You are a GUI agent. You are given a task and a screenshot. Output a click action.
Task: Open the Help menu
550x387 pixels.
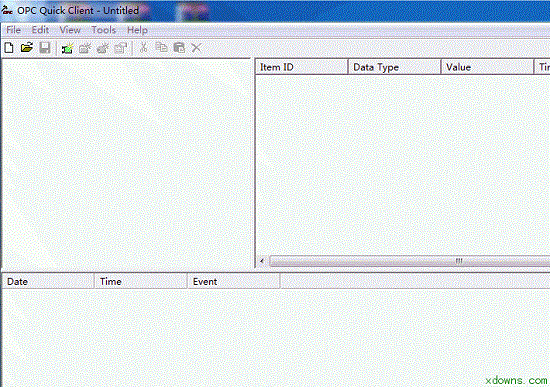(x=137, y=30)
